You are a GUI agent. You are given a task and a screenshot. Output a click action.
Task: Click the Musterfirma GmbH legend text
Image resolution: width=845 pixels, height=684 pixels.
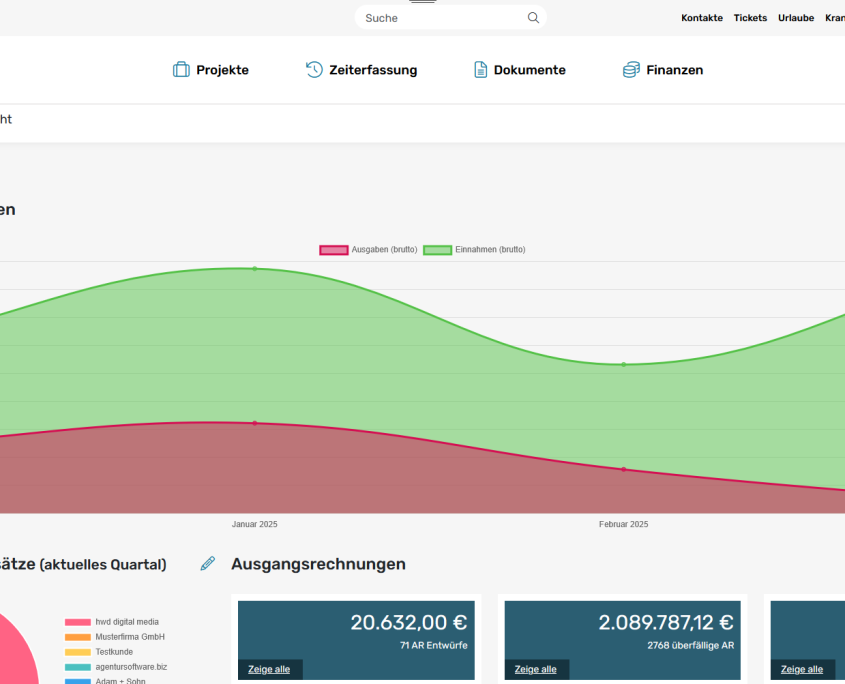(130, 637)
